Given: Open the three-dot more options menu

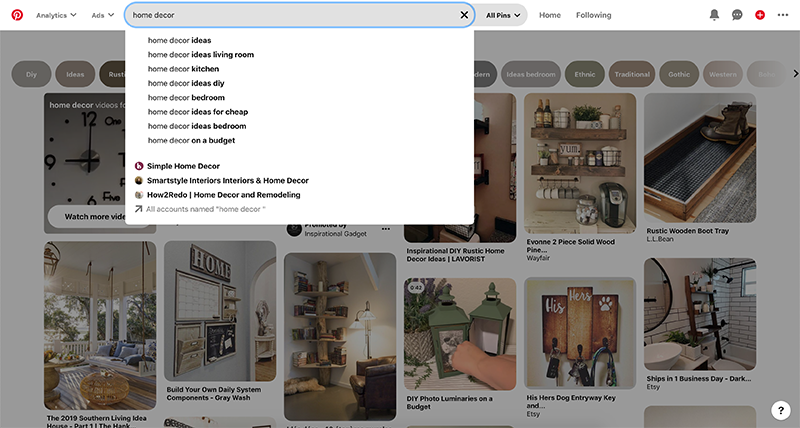Looking at the screenshot, I should (783, 15).
